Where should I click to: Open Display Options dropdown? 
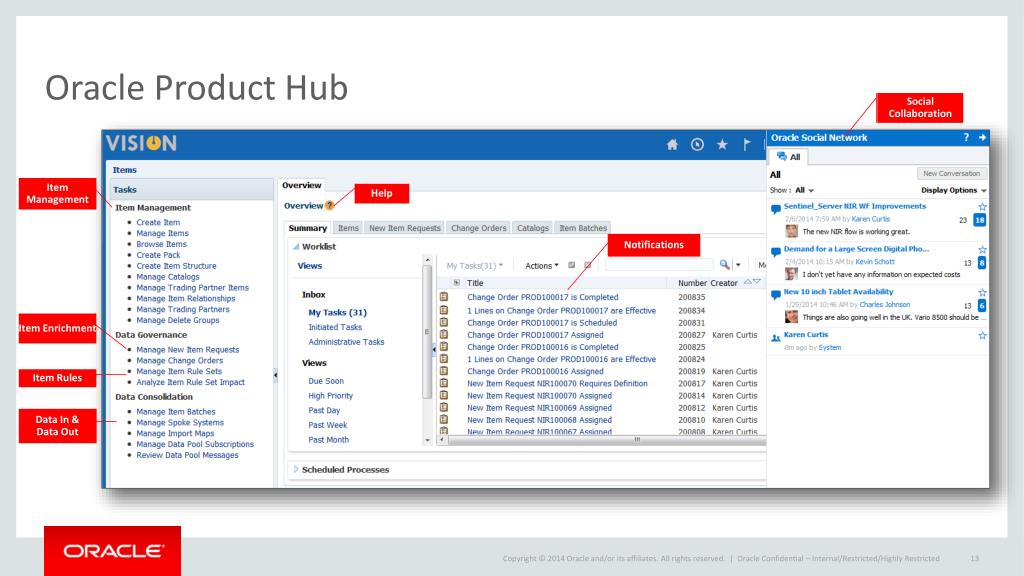953,190
